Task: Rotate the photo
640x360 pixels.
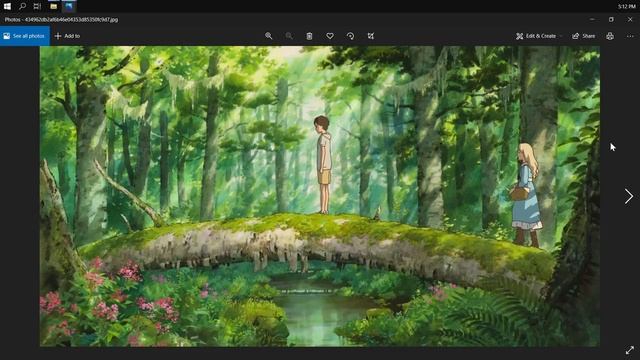Action: coord(350,36)
